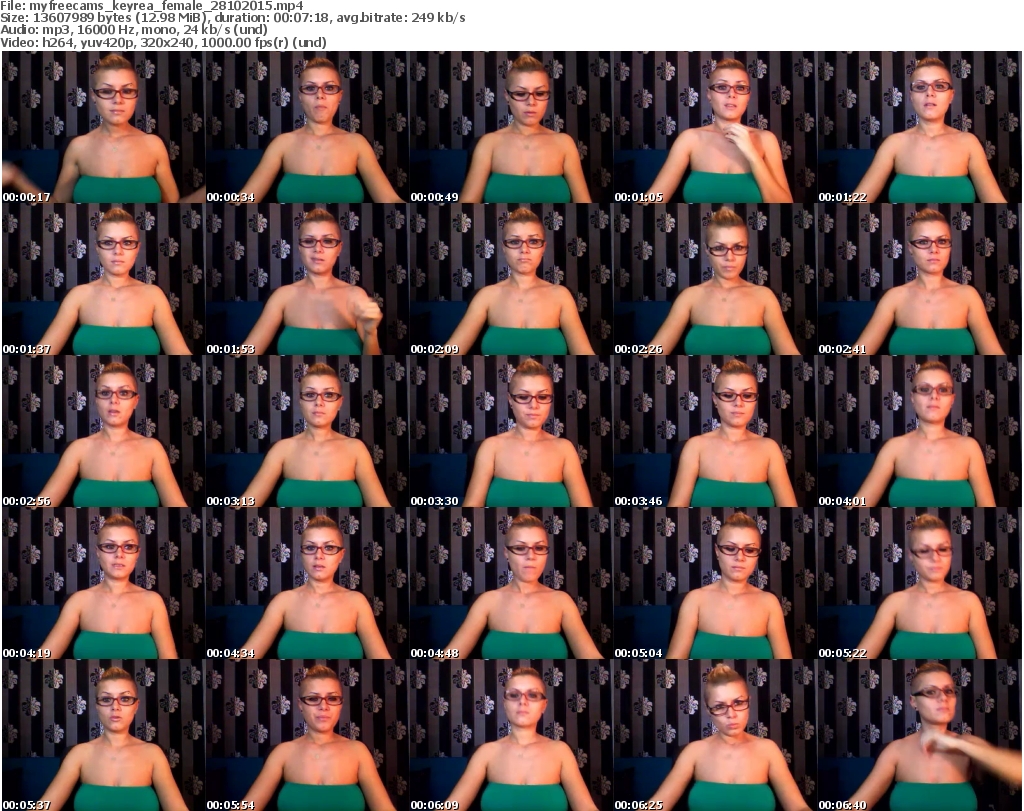Open the thumbnail stamped 00:00:17
The width and height of the screenshot is (1024, 811).
[x=103, y=127]
